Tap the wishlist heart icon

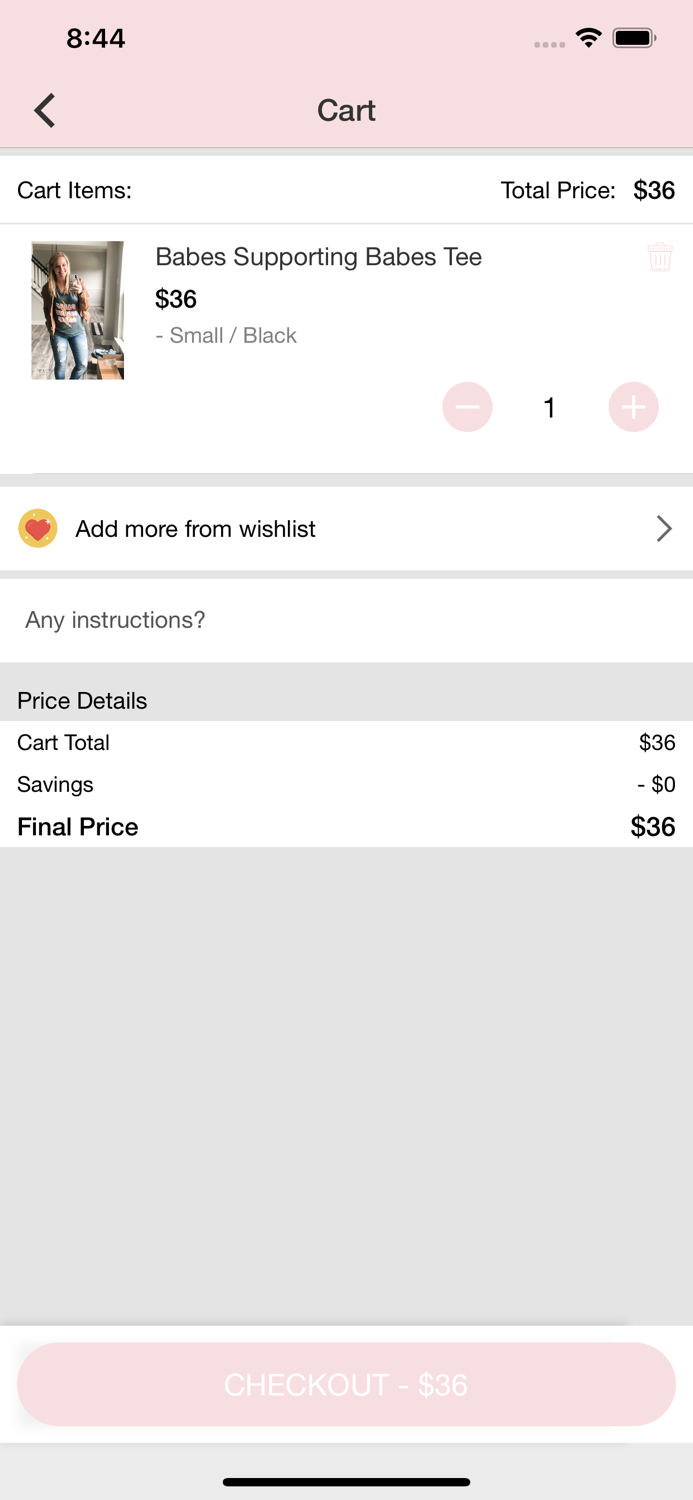coord(38,529)
